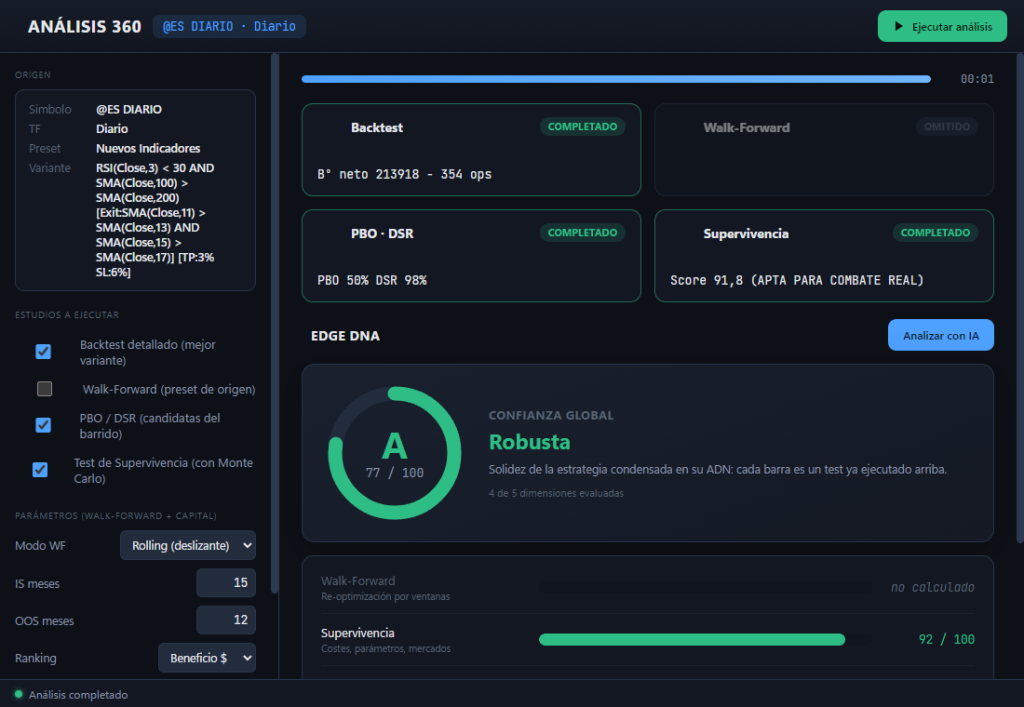
Task: Click the 00:01 elapsed timer
Action: (x=977, y=79)
